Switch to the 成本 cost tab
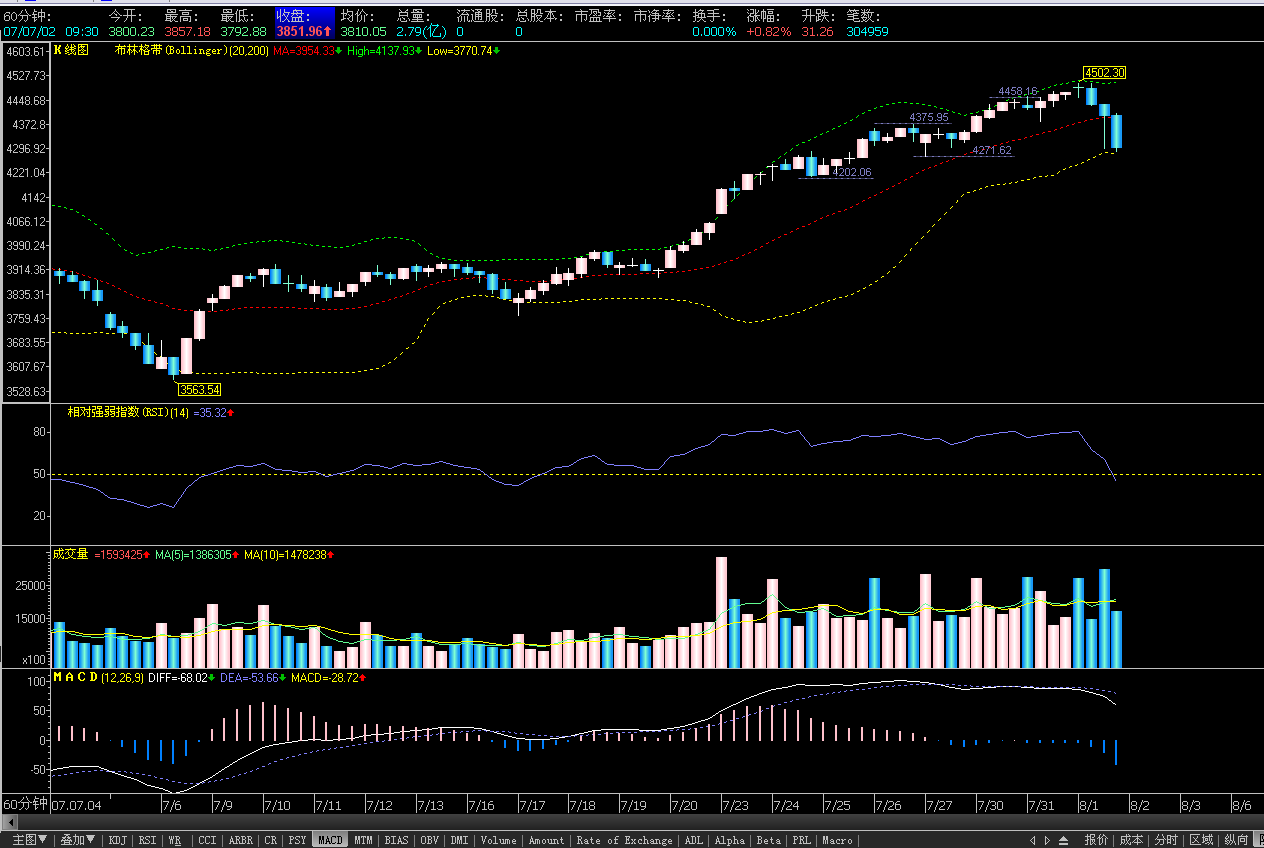This screenshot has height=848, width=1264. tap(1131, 841)
